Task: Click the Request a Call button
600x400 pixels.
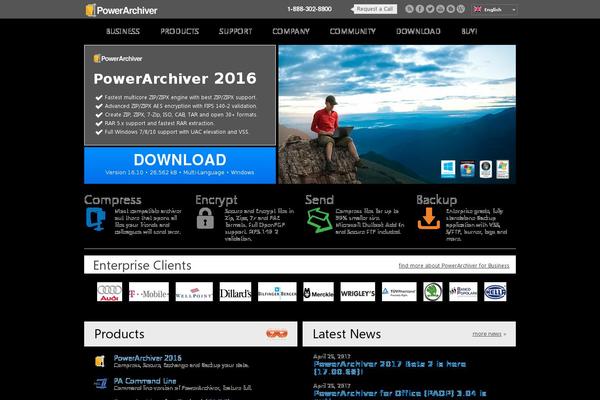Action: point(374,9)
